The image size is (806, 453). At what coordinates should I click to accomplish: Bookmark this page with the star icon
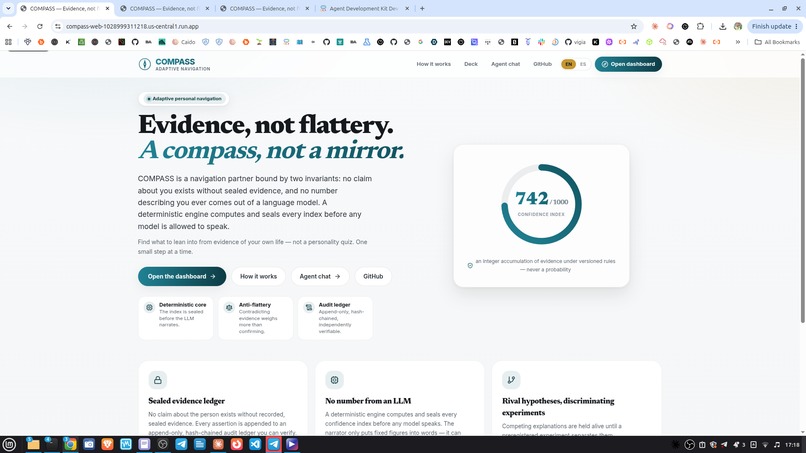click(x=634, y=26)
